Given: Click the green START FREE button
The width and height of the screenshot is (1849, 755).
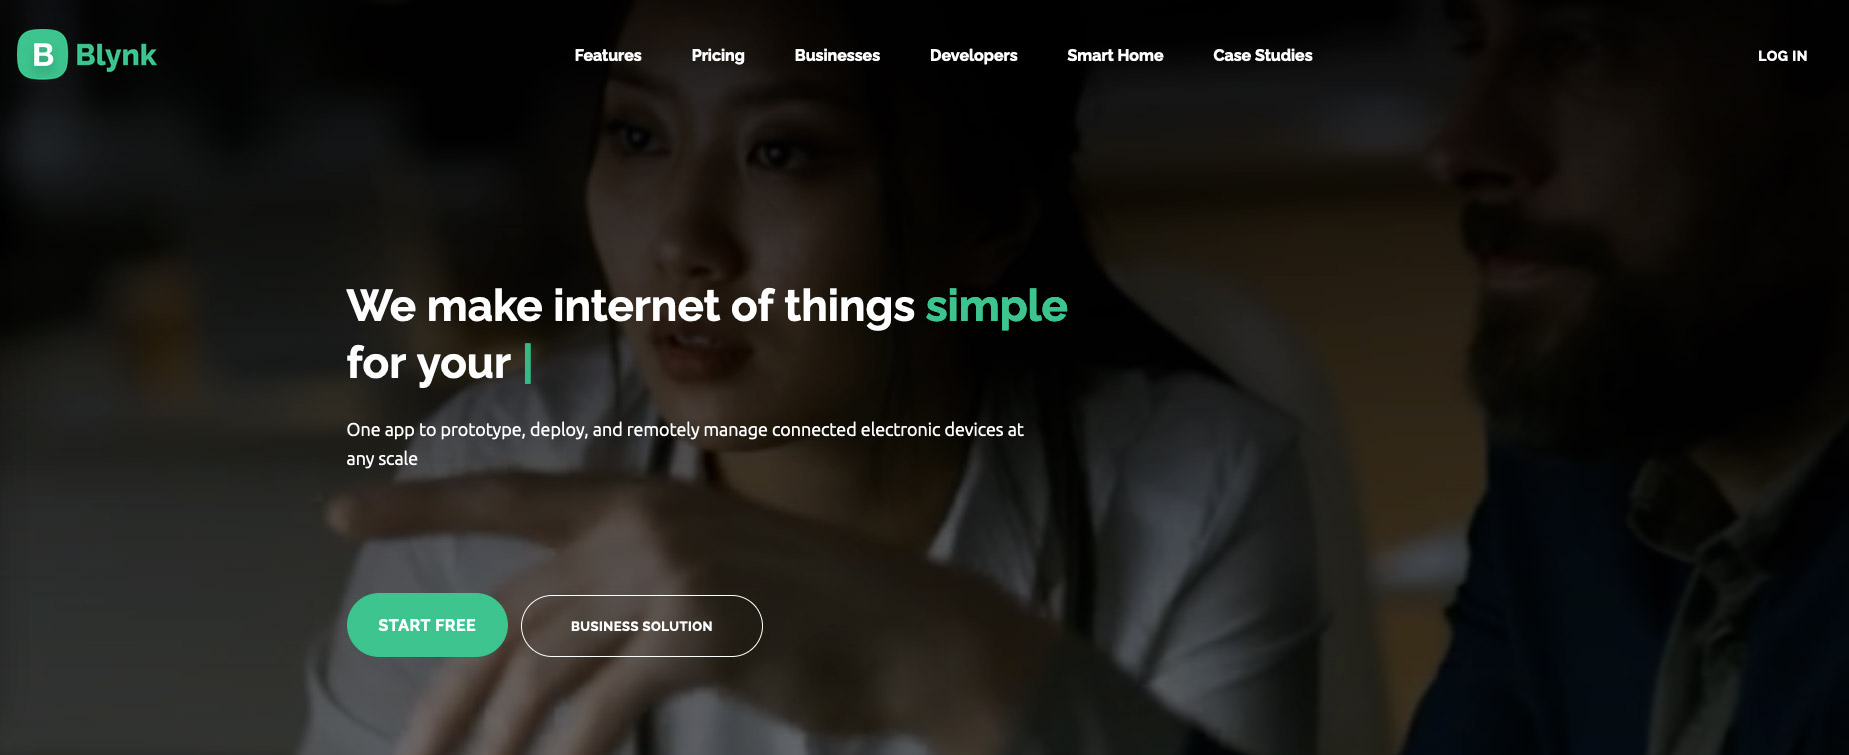Looking at the screenshot, I should (427, 625).
